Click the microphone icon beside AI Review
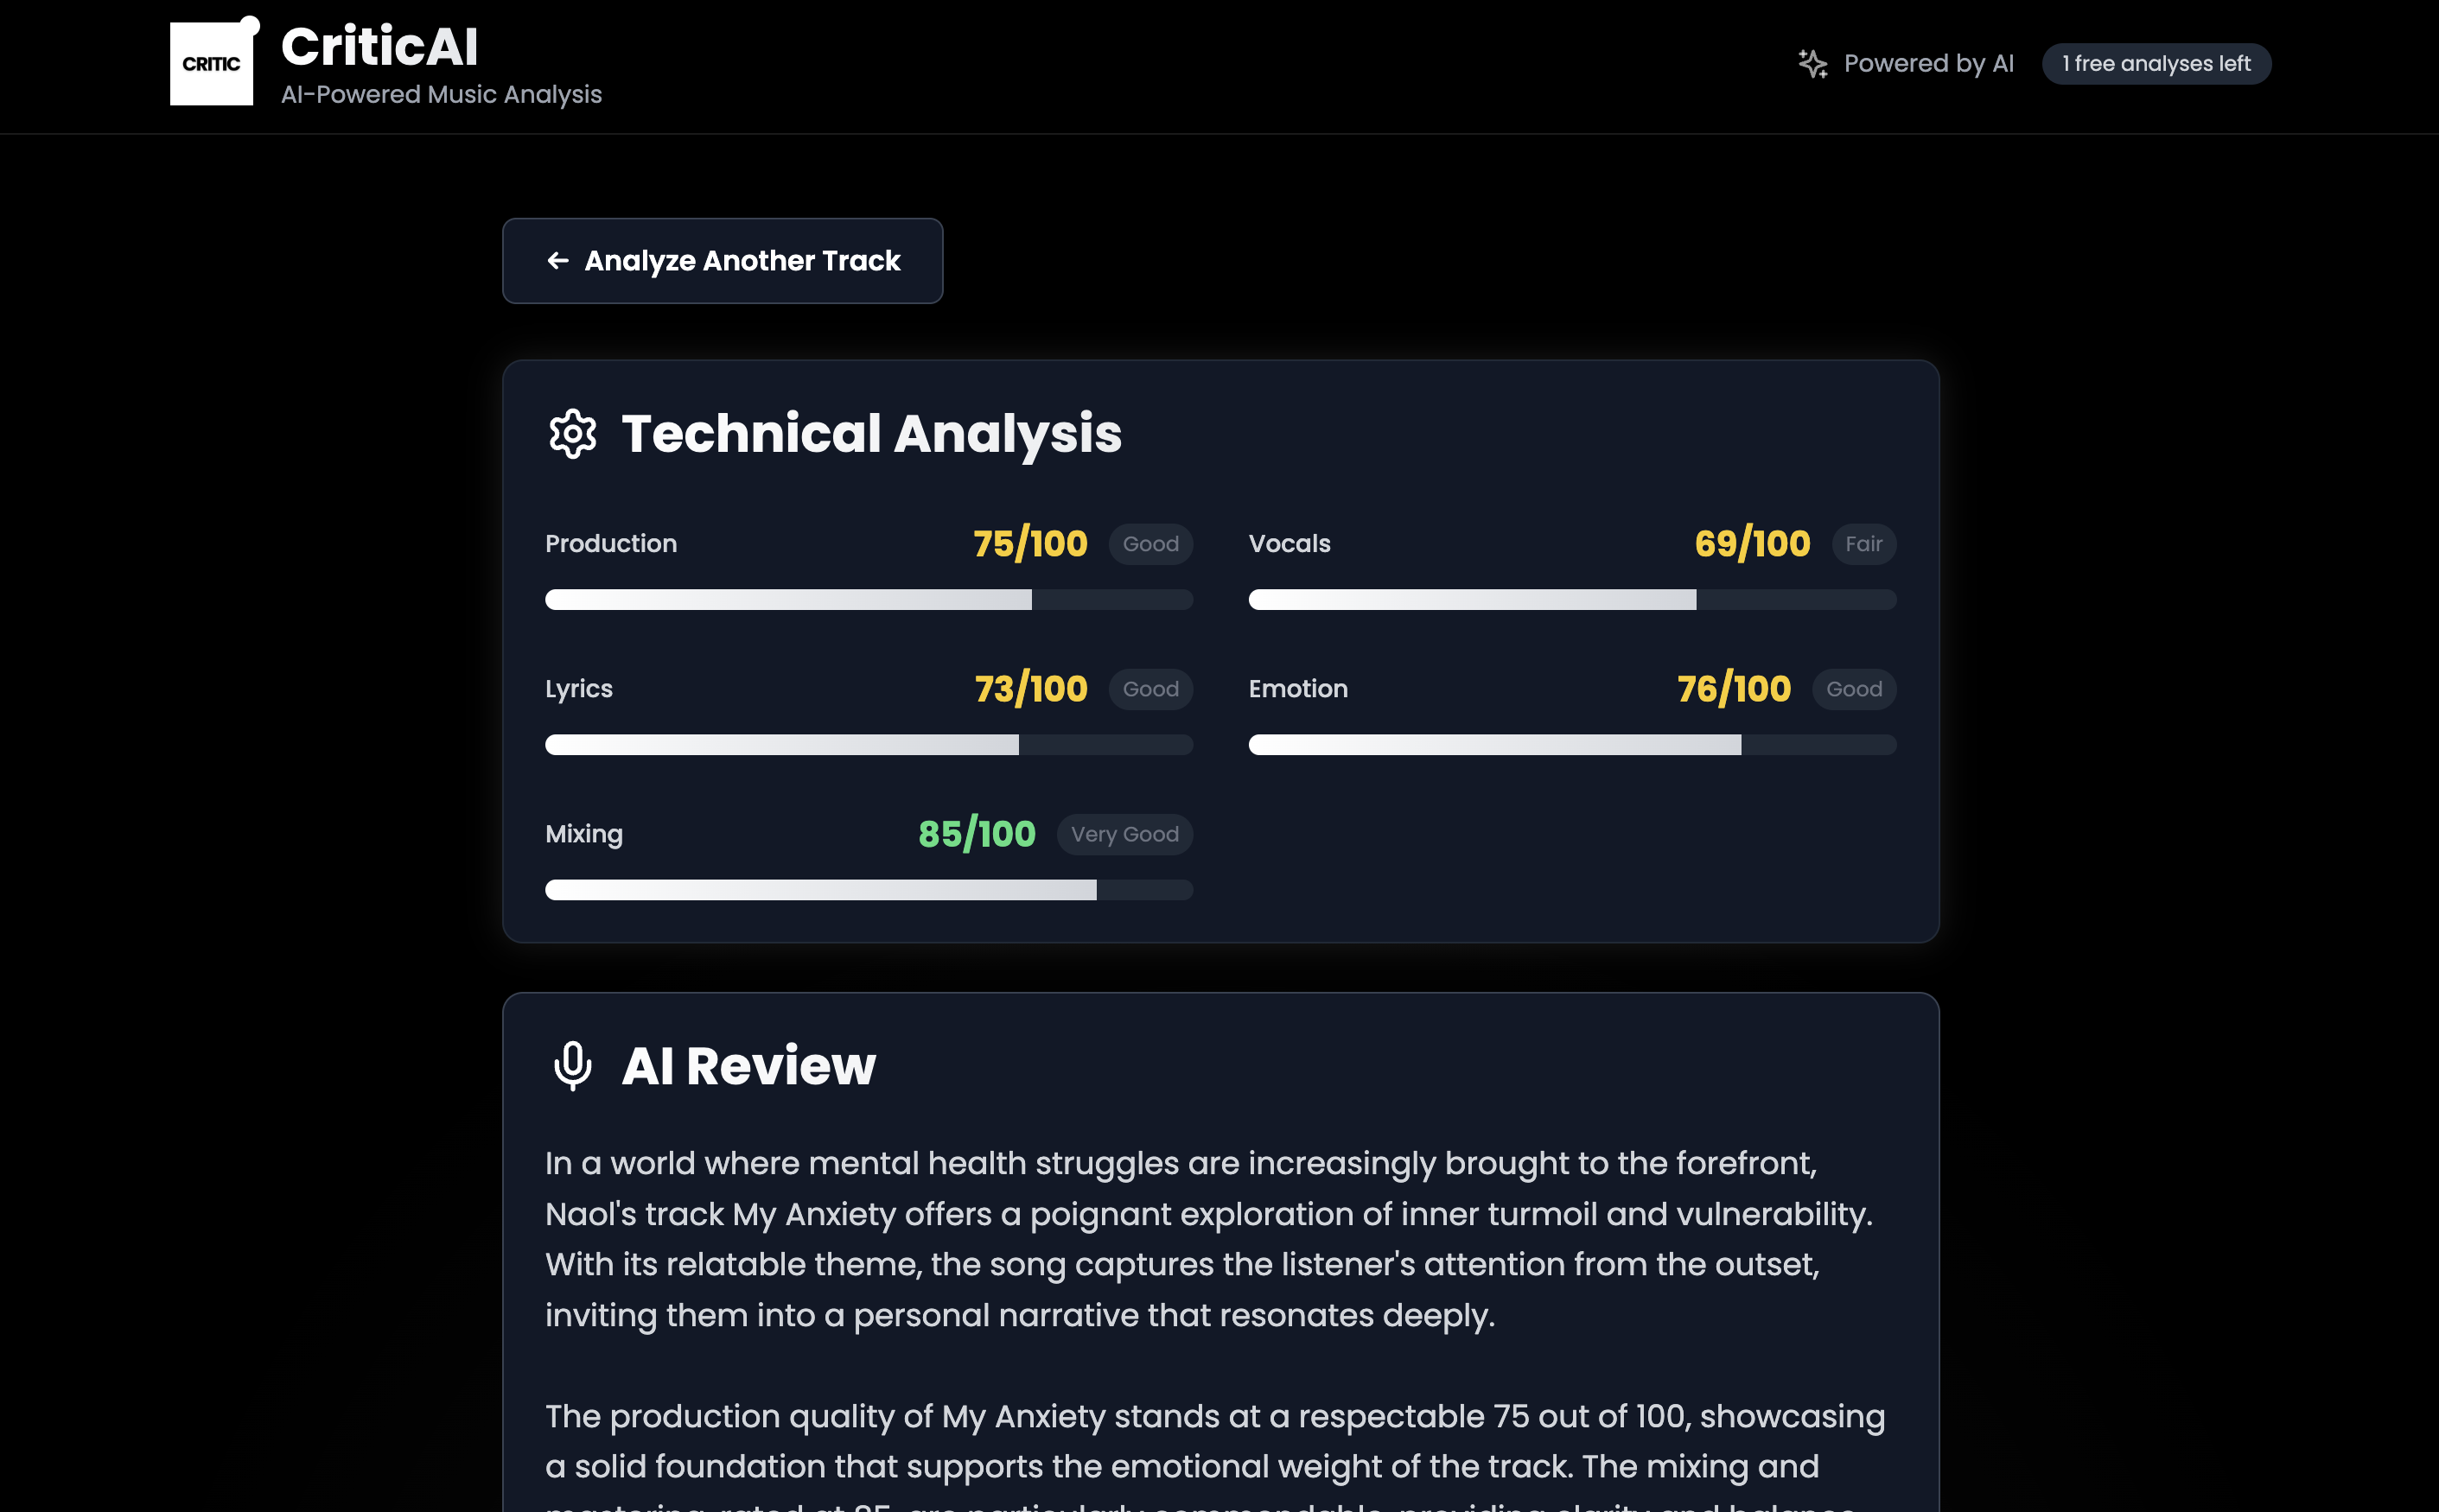2439x1512 pixels. [x=573, y=1066]
